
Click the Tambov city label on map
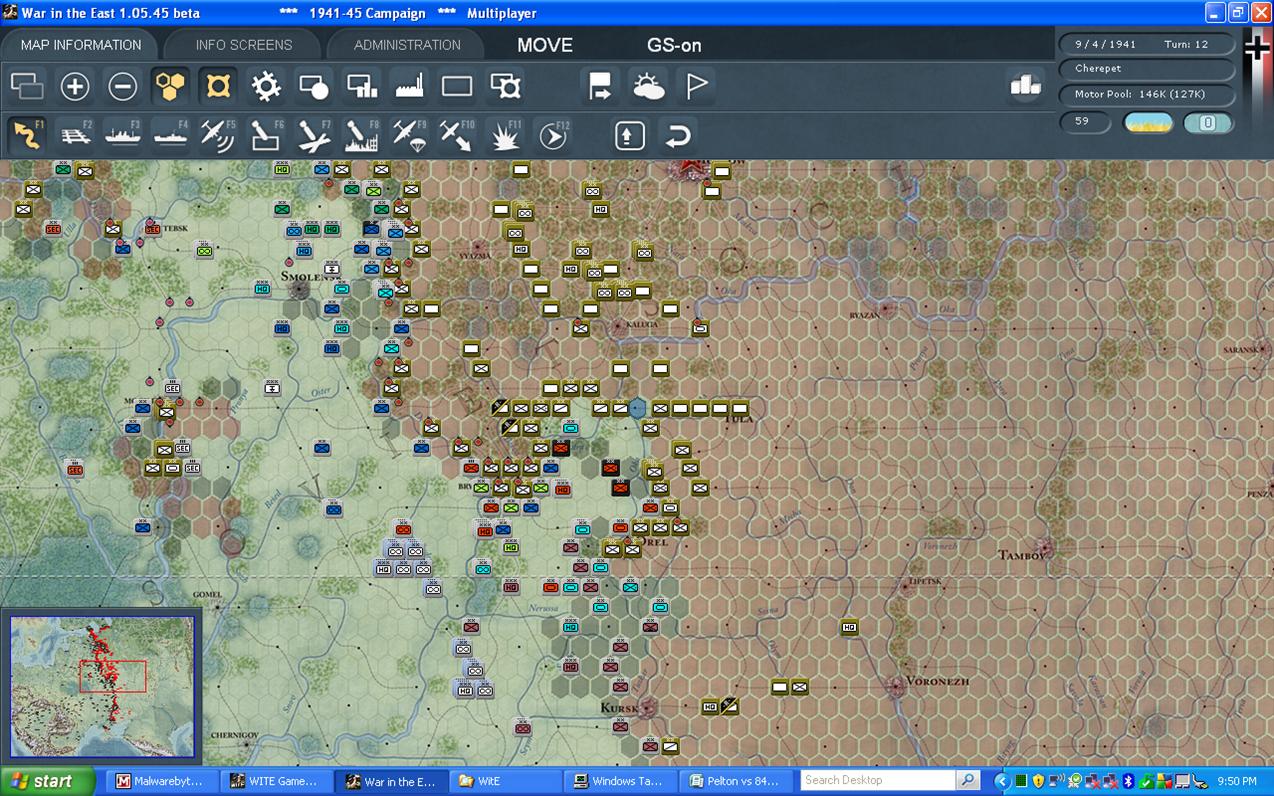(1023, 554)
